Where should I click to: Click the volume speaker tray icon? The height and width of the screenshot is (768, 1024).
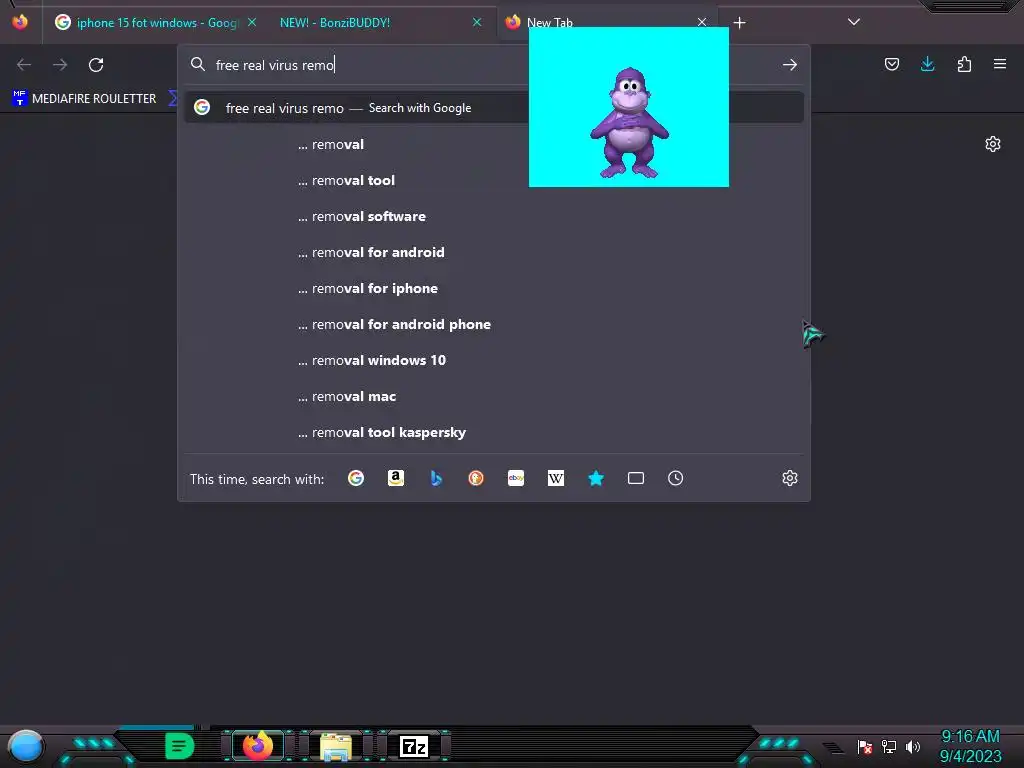coord(913,746)
